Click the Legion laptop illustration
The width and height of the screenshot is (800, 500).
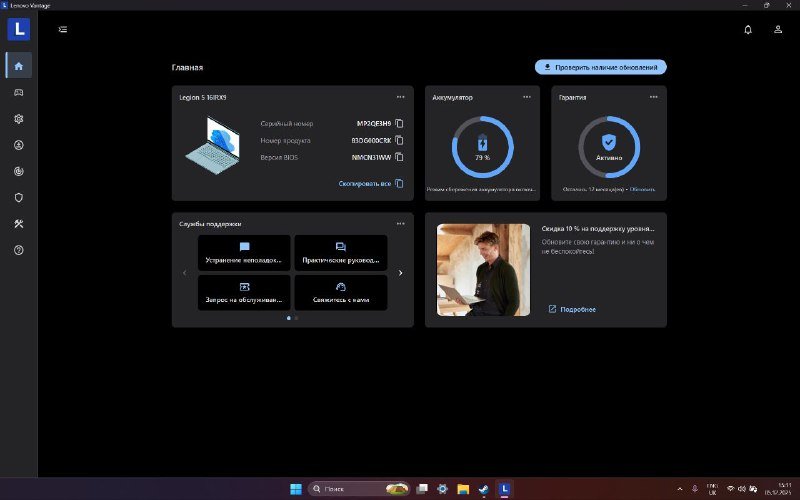(x=213, y=145)
